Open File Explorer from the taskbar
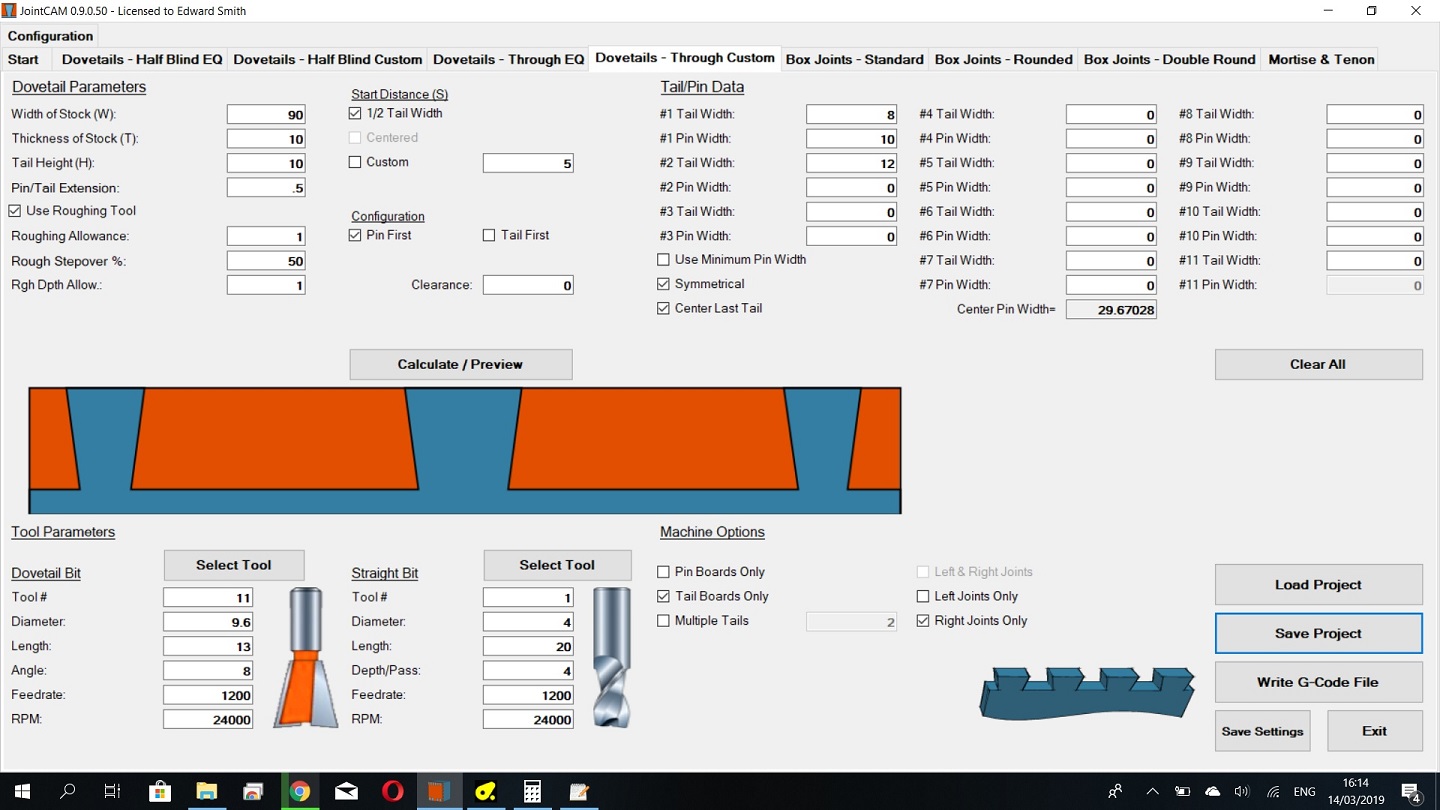This screenshot has width=1440, height=810. 206,791
